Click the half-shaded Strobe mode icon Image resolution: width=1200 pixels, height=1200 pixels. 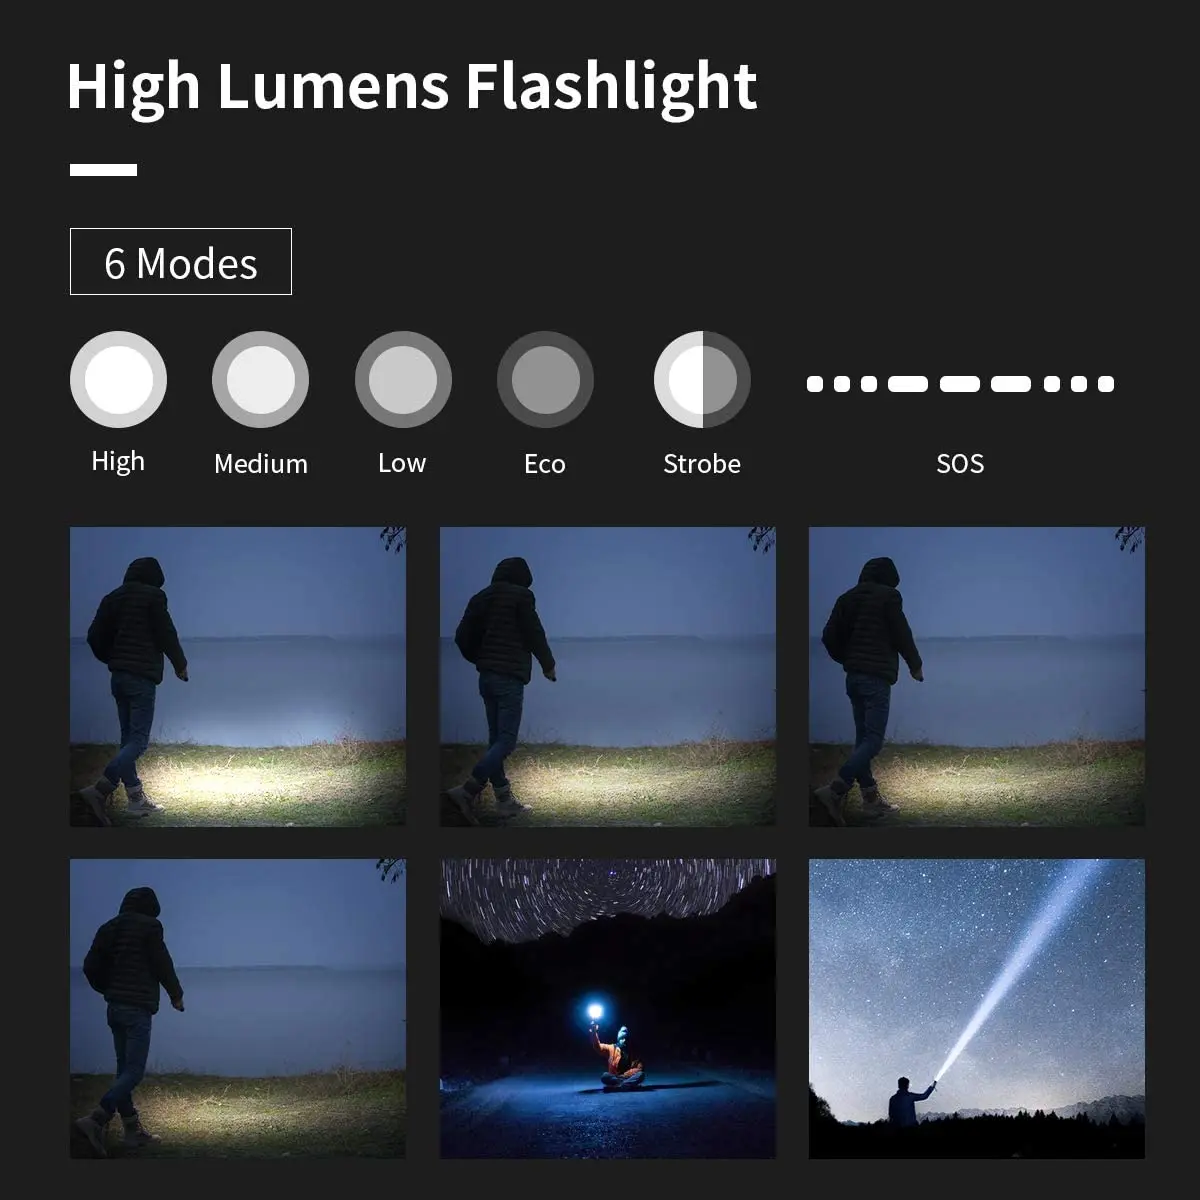pos(702,380)
